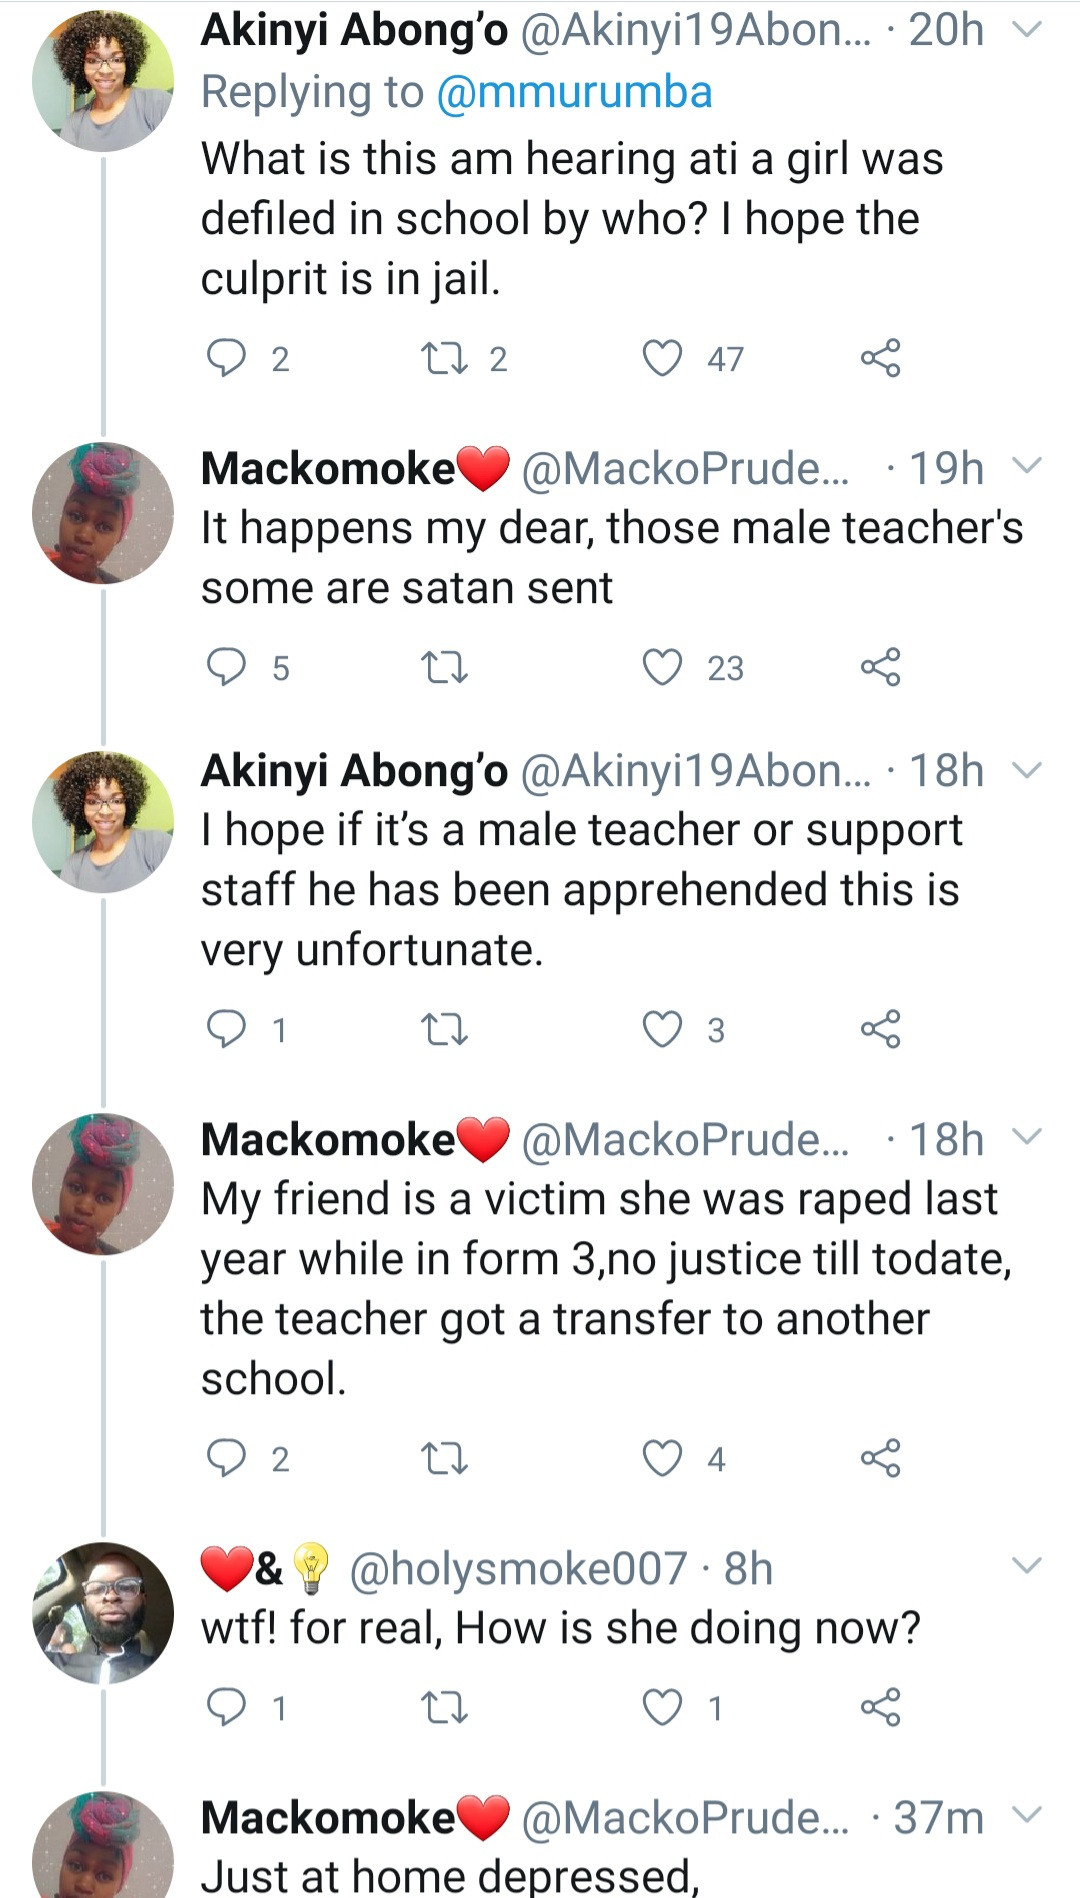The width and height of the screenshot is (1080, 1898).
Task: Open the chevron menu on holysmoke007's 8h tweet
Action: point(1027,1565)
